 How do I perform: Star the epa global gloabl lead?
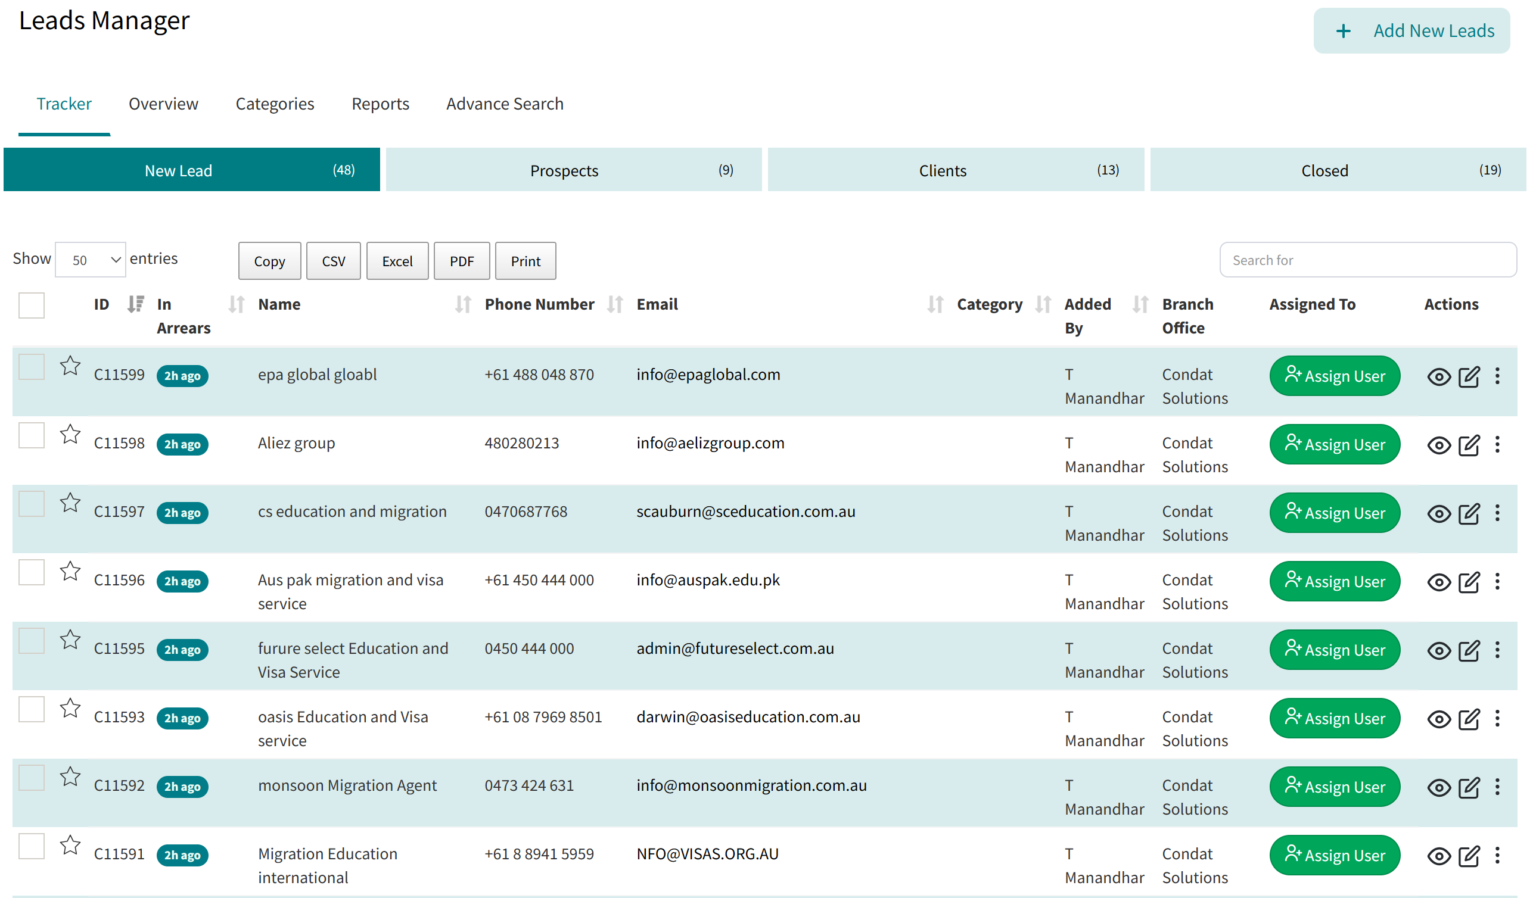click(x=70, y=366)
